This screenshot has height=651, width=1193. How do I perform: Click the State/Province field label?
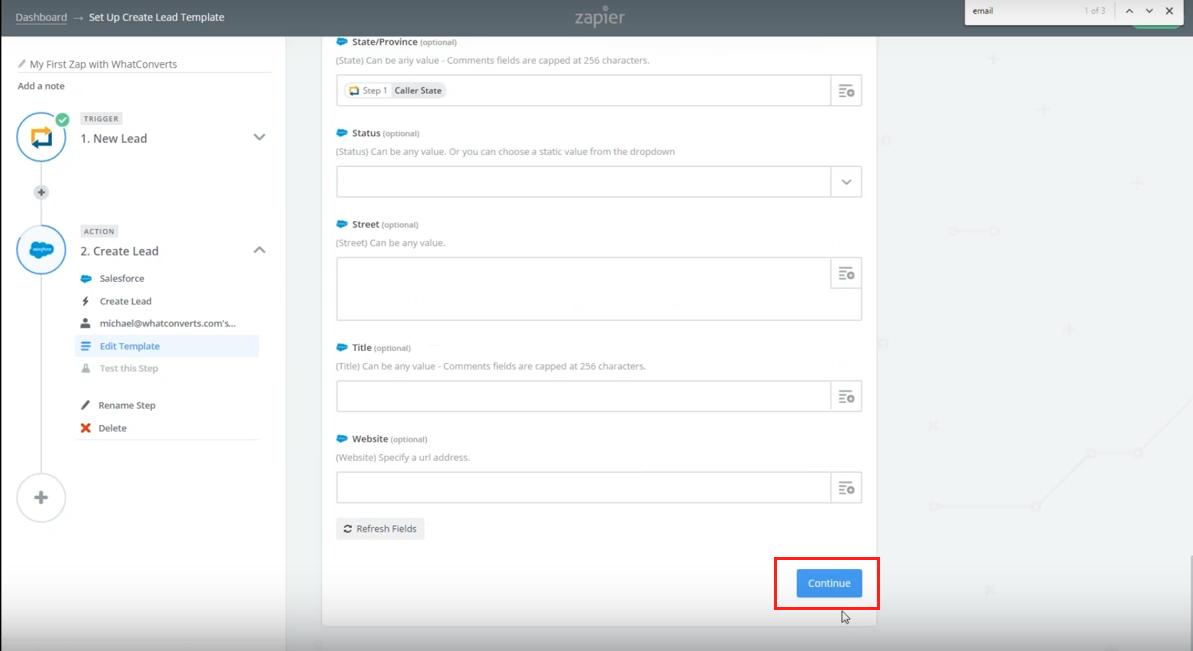[384, 42]
